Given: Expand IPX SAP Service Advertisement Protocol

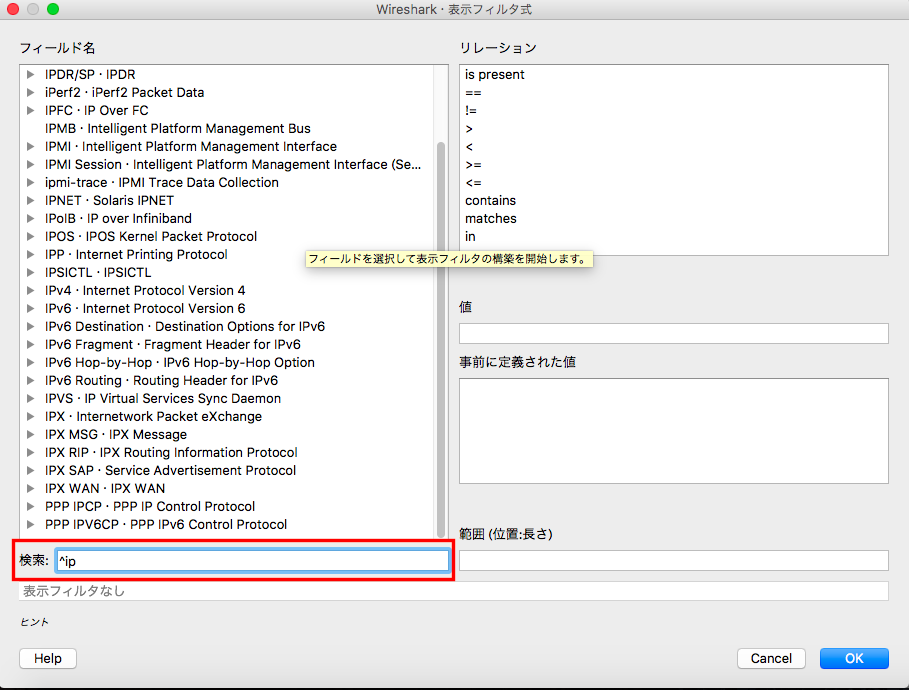Looking at the screenshot, I should [x=31, y=470].
